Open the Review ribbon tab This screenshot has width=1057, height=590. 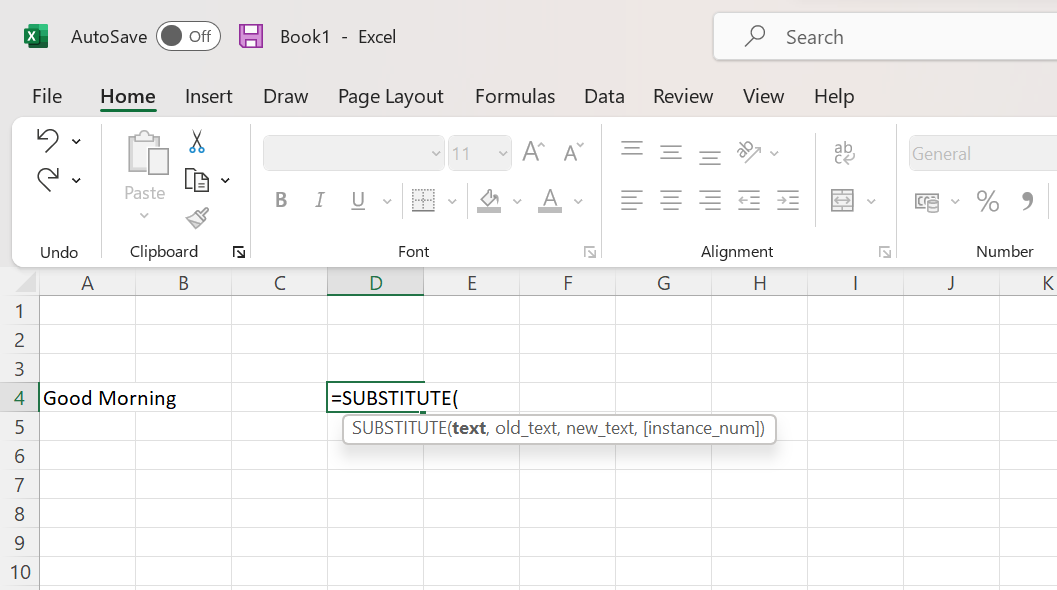(683, 96)
